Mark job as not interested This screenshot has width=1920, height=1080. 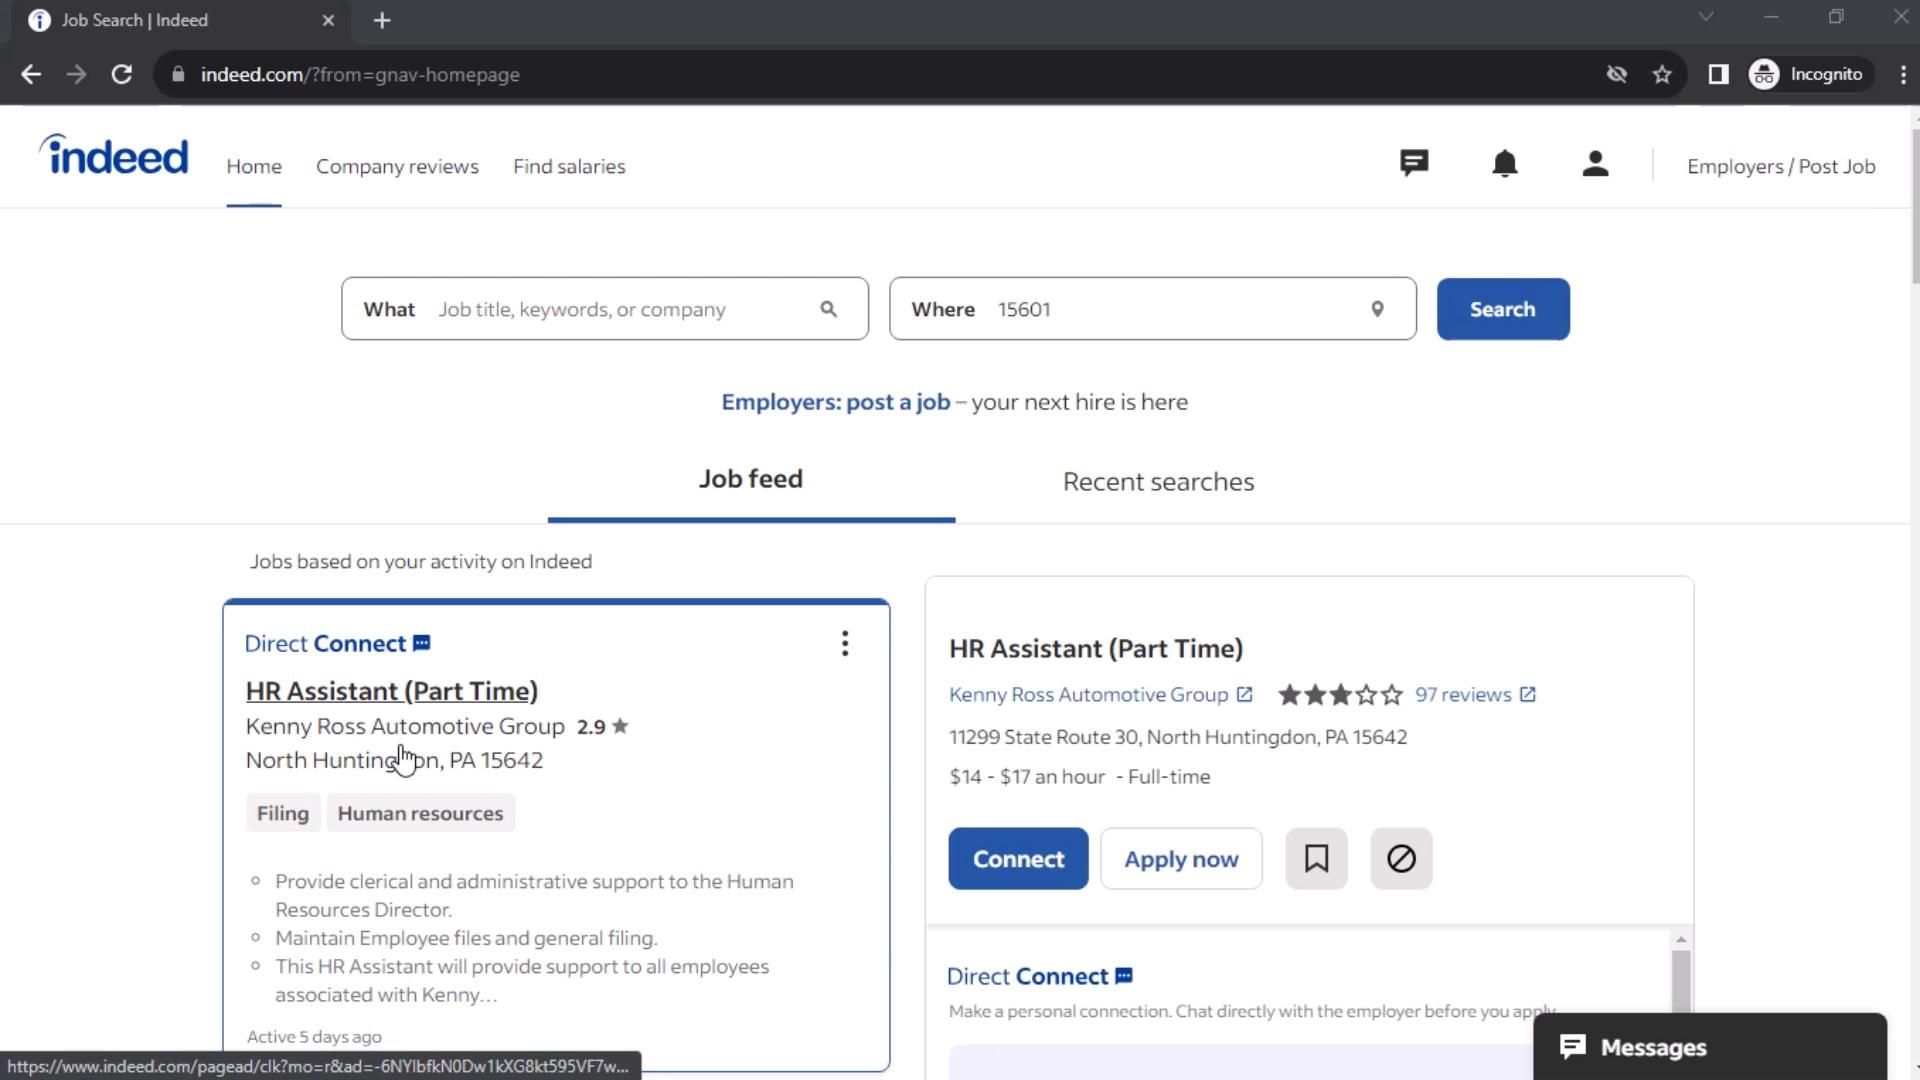pos(1401,859)
